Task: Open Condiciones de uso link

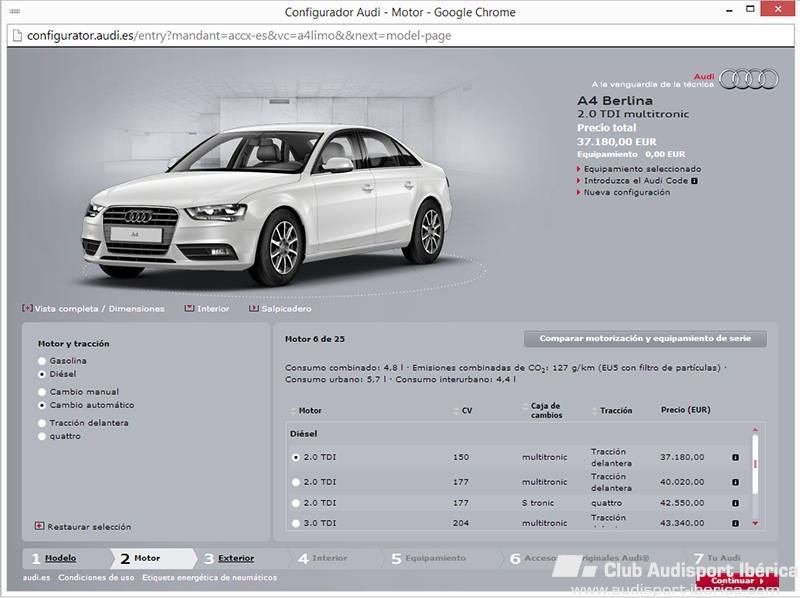Action: point(96,578)
